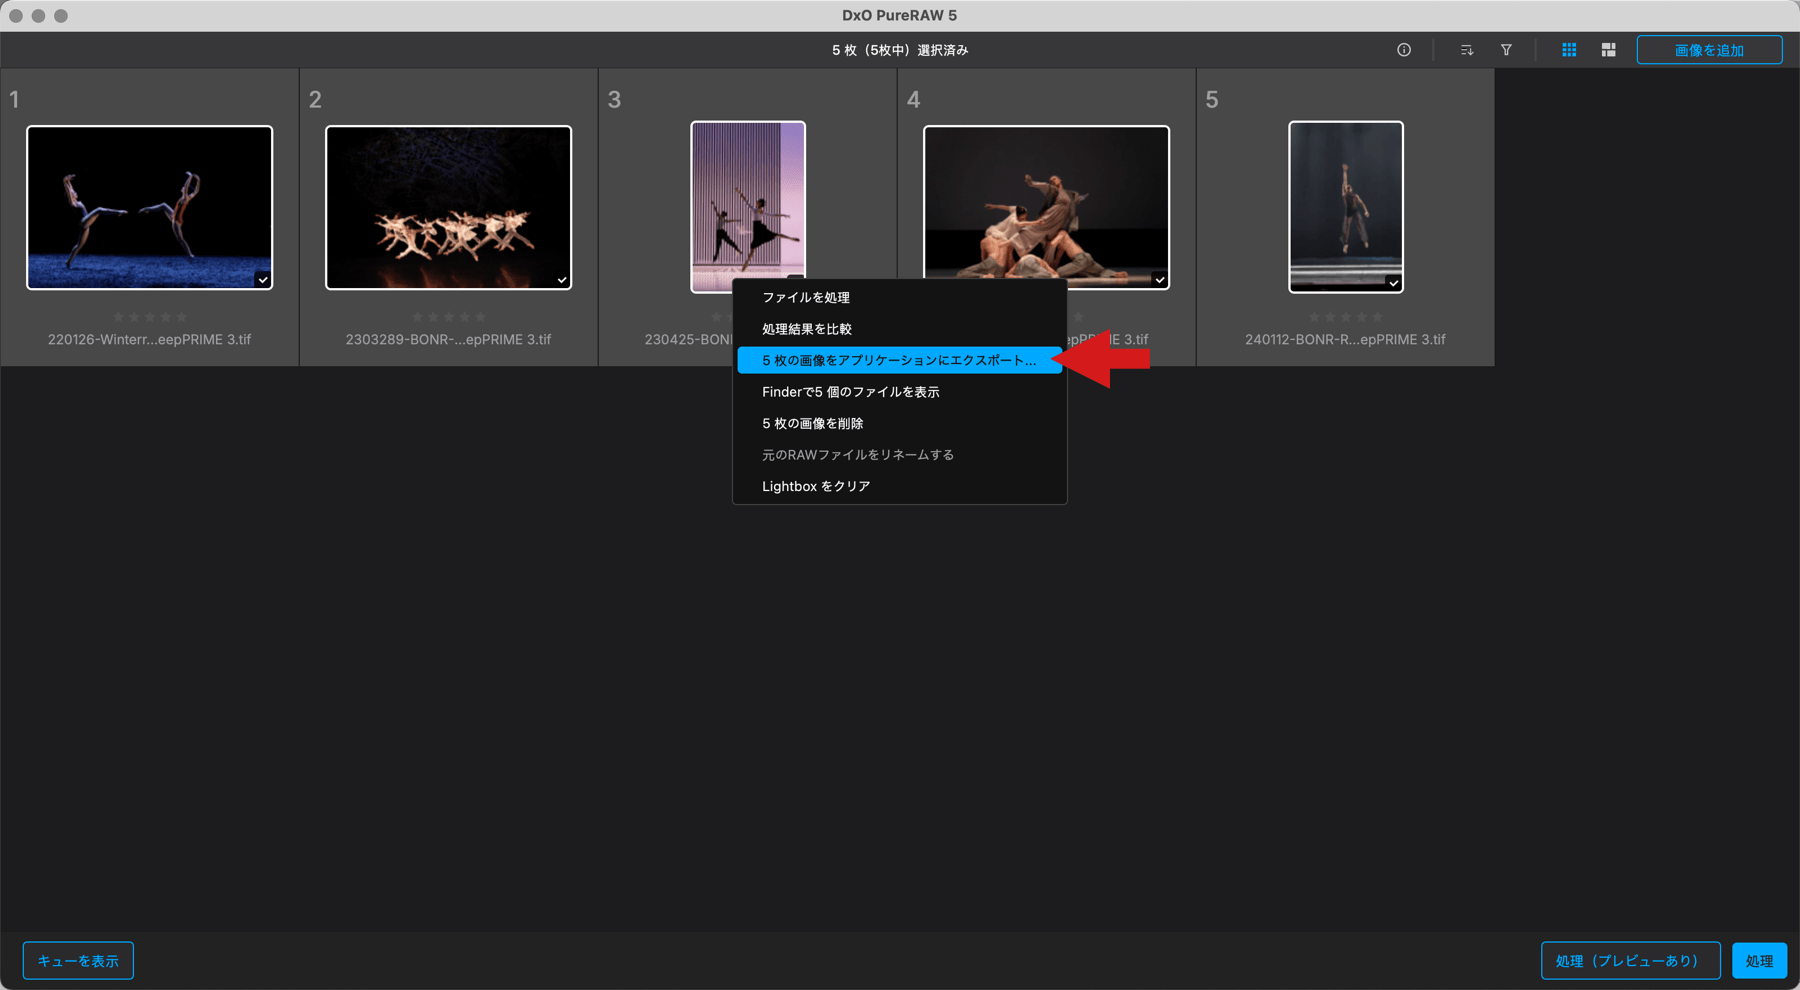The width and height of the screenshot is (1800, 990).
Task: Choose Finderで5 個のファイルを表示
Action: pos(899,392)
